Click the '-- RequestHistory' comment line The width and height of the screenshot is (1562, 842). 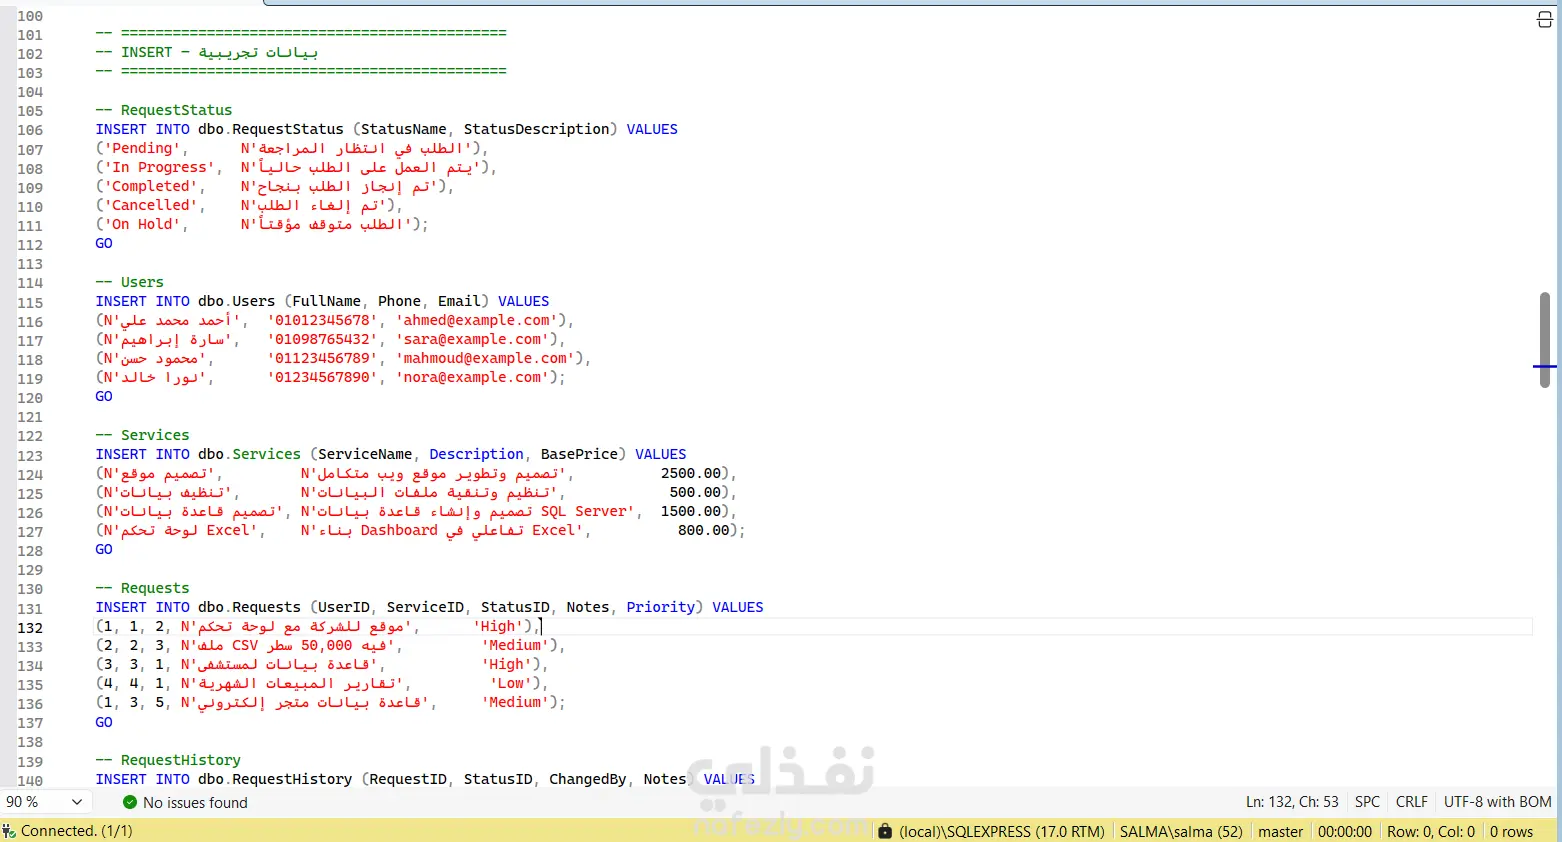pyautogui.click(x=168, y=760)
